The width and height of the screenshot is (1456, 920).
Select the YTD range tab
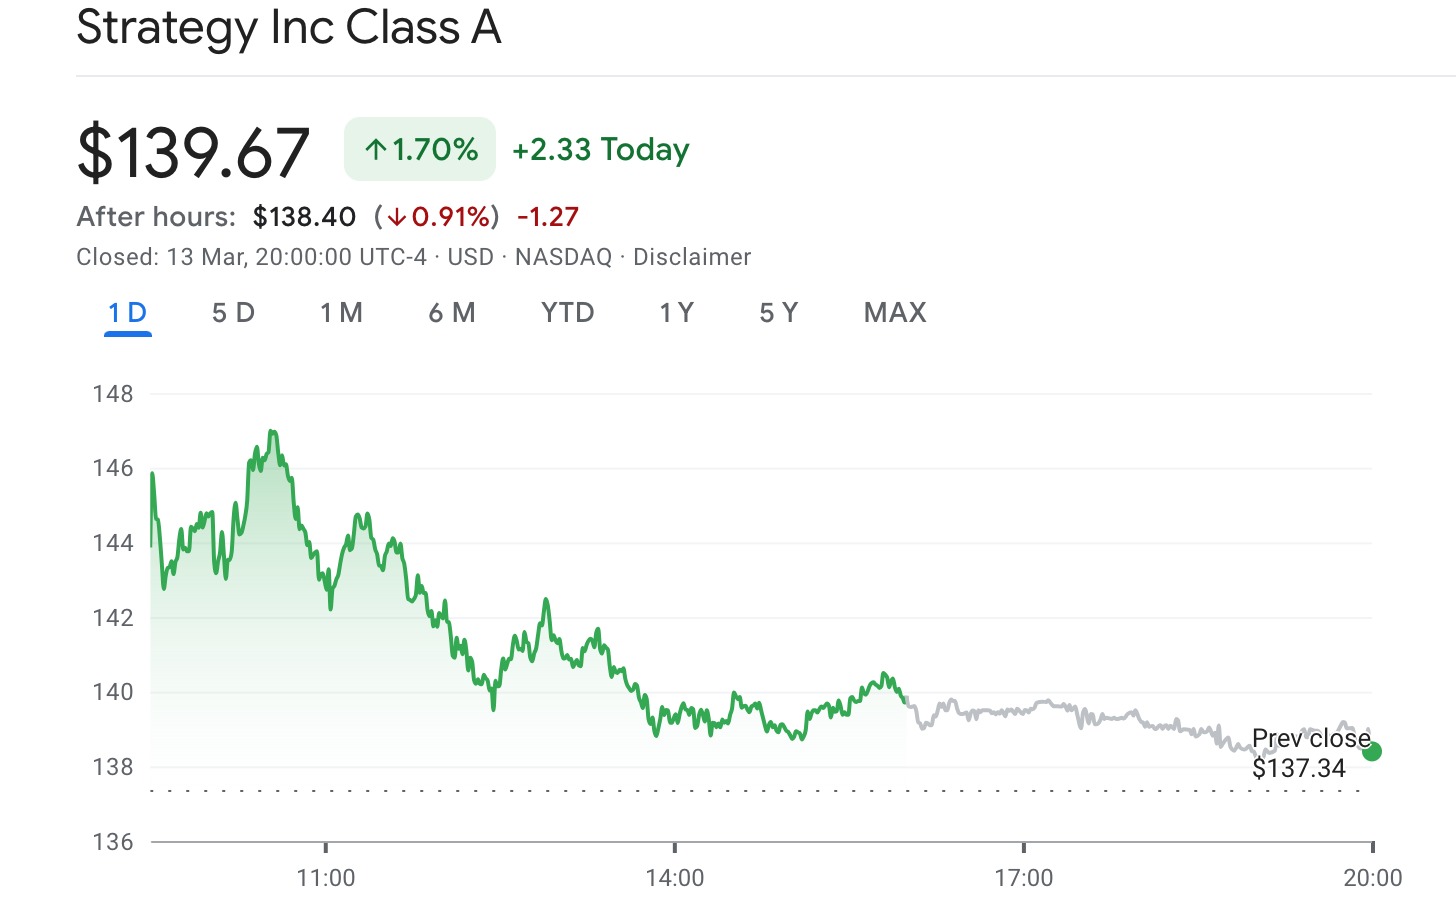pos(567,313)
